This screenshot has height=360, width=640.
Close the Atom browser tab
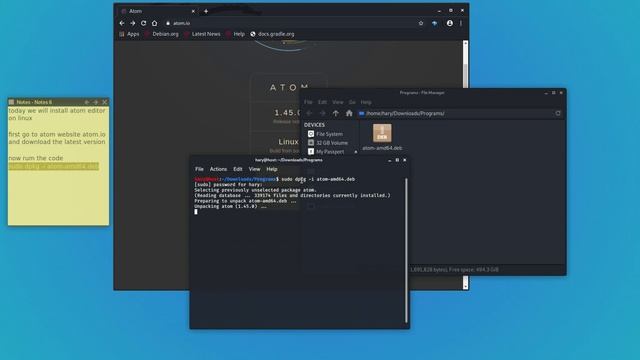click(193, 11)
